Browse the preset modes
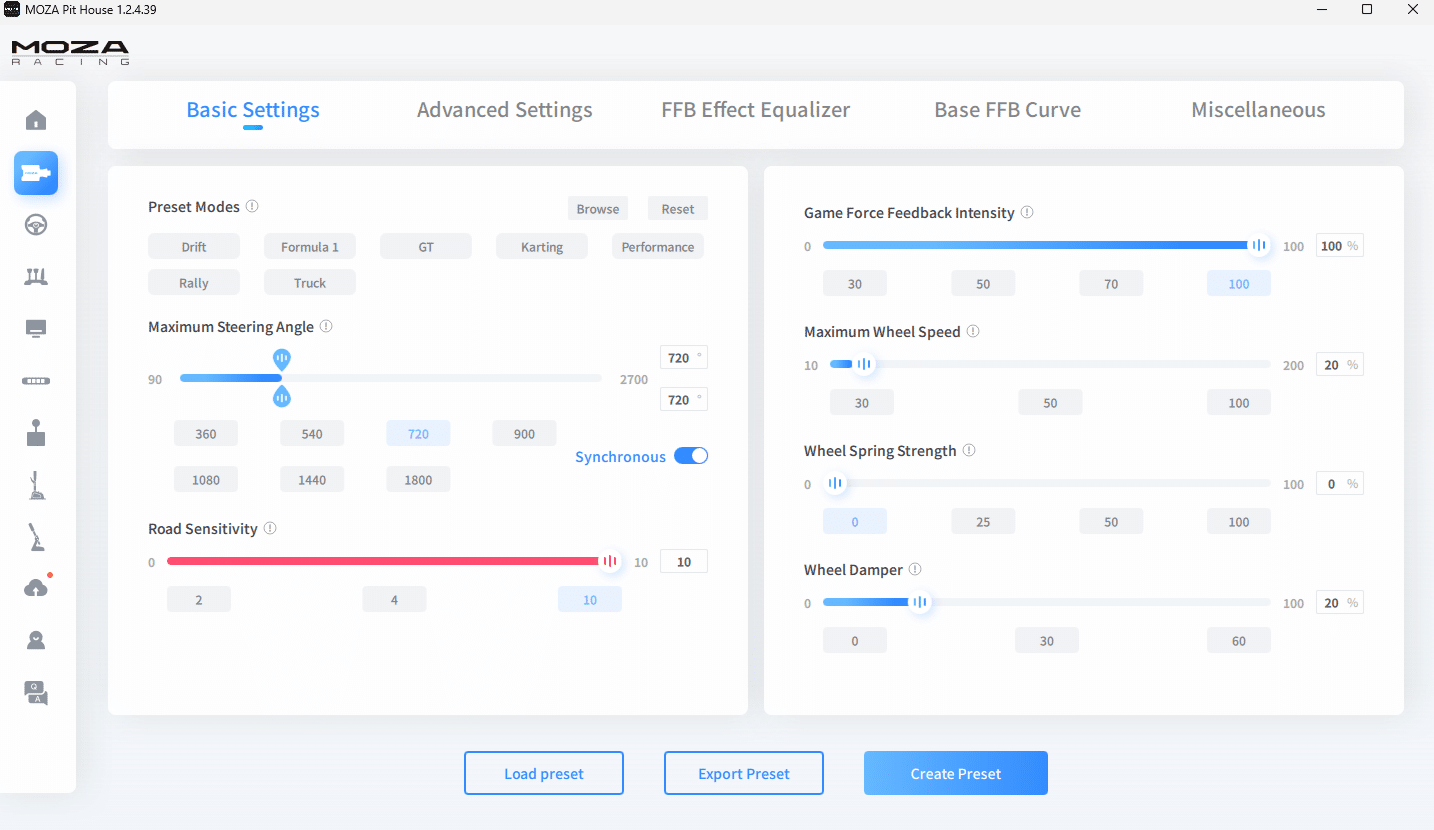 click(598, 209)
